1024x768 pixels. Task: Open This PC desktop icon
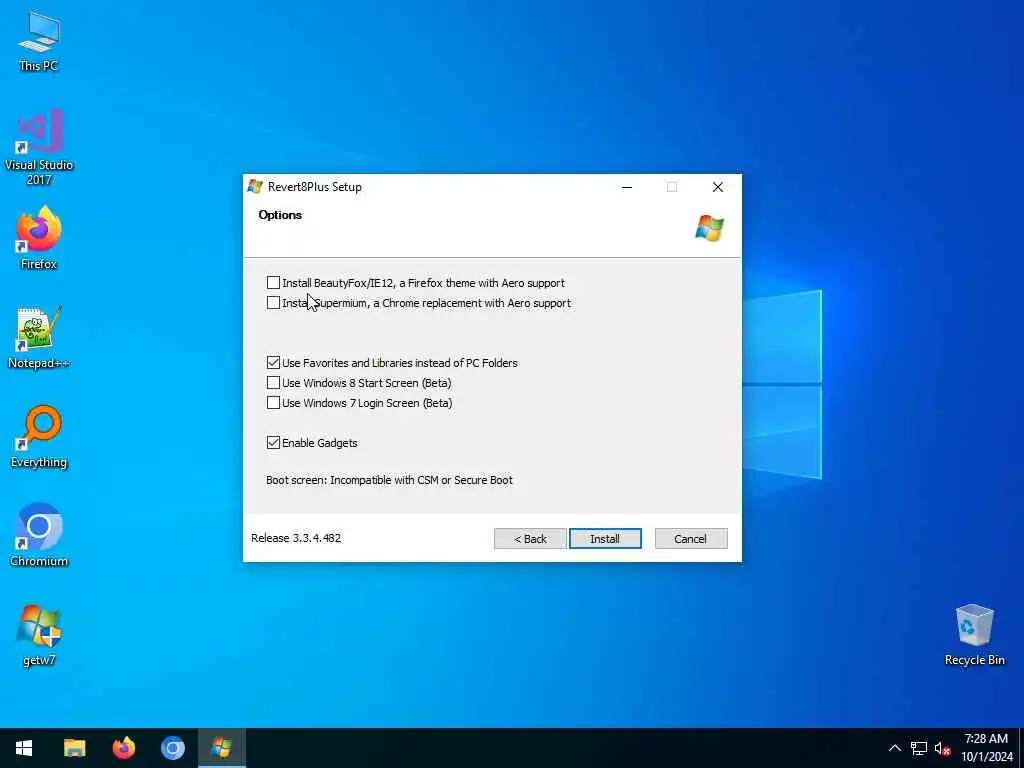click(x=39, y=40)
